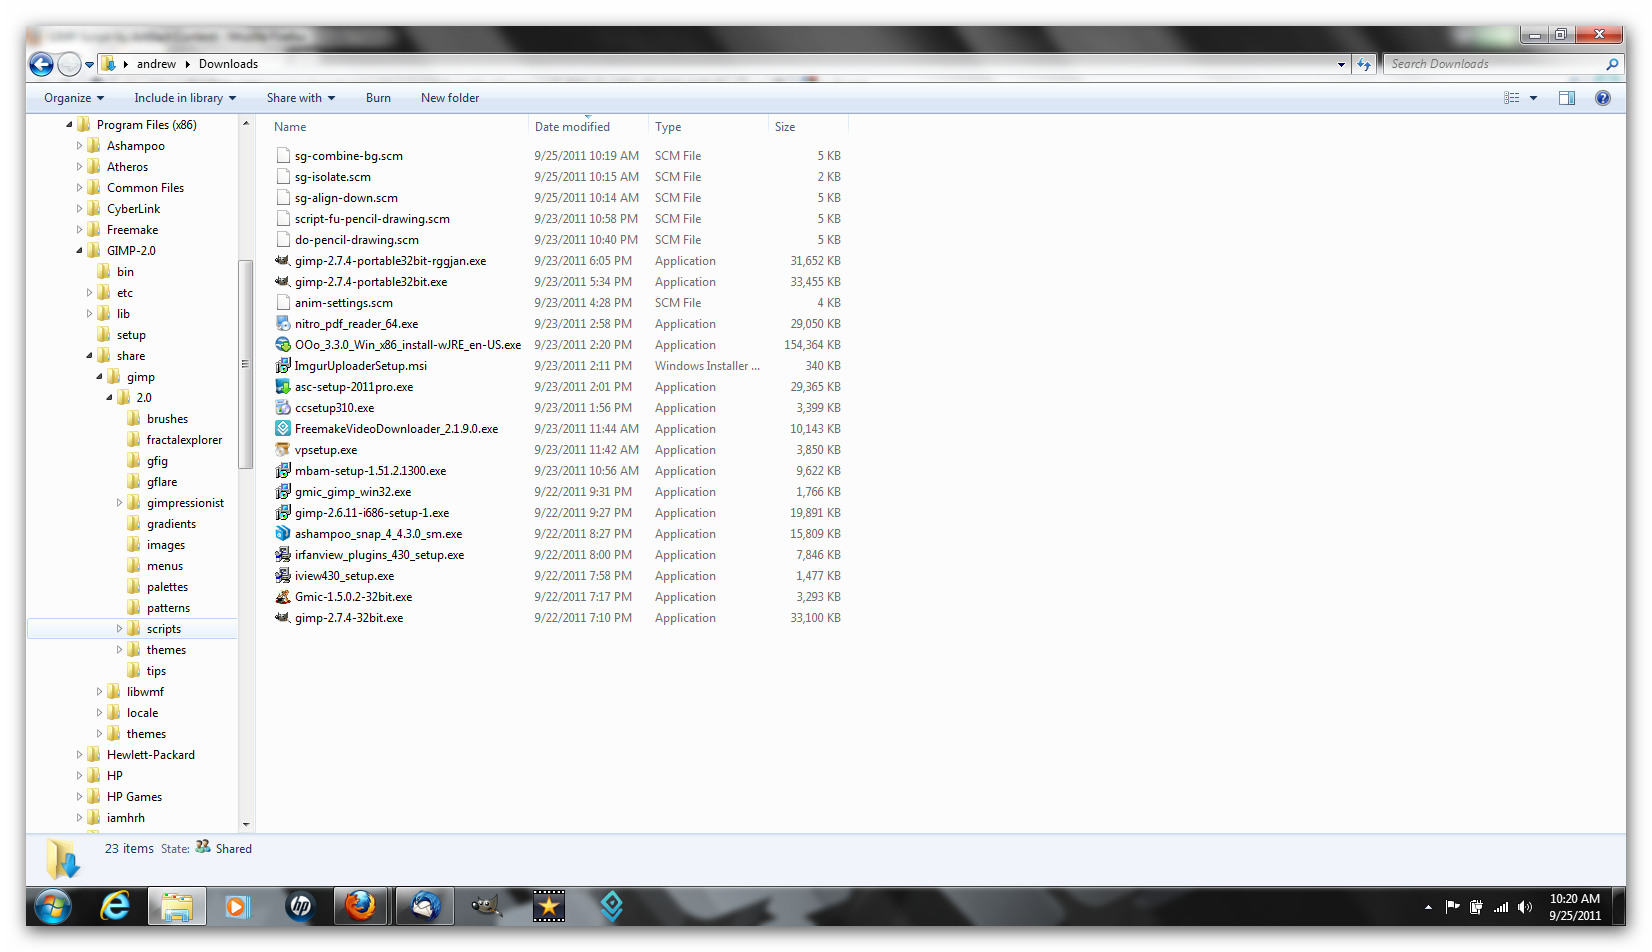1652x952 pixels.
Task: Select the file named gimp-2.6.11-i686-setup-1.exe
Action: (372, 513)
